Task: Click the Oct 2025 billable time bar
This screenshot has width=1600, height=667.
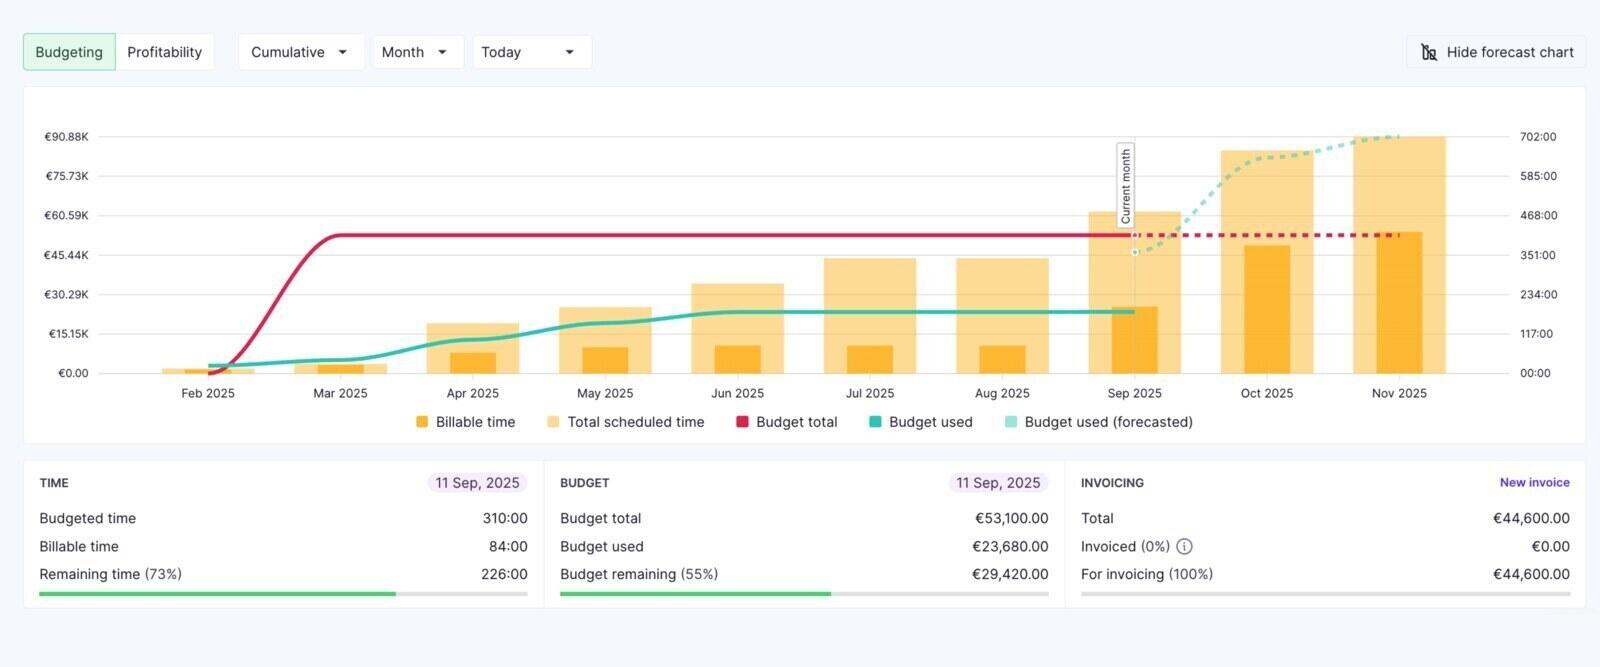Action: click(x=1267, y=309)
